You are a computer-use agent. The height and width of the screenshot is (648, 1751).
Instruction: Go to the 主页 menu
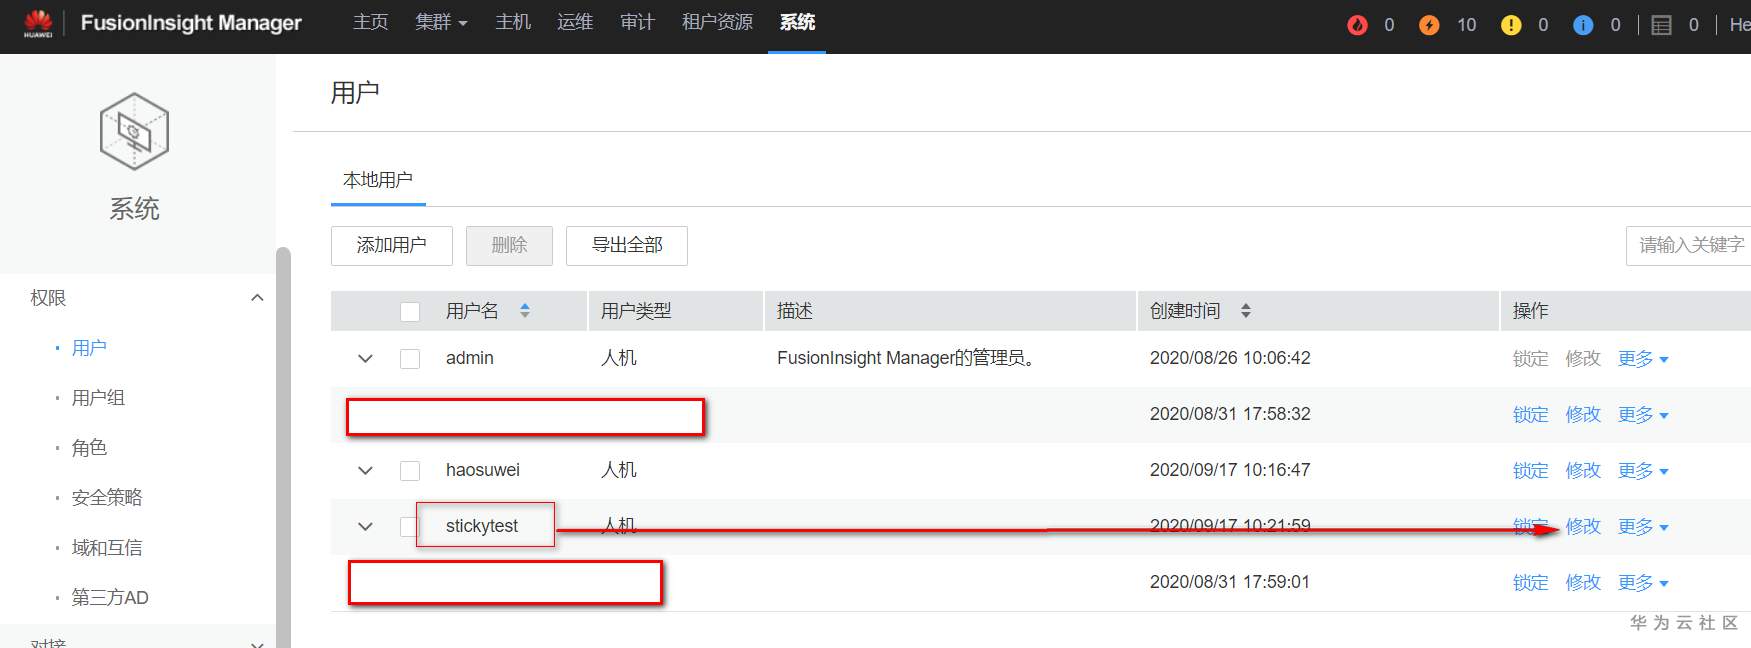click(370, 22)
